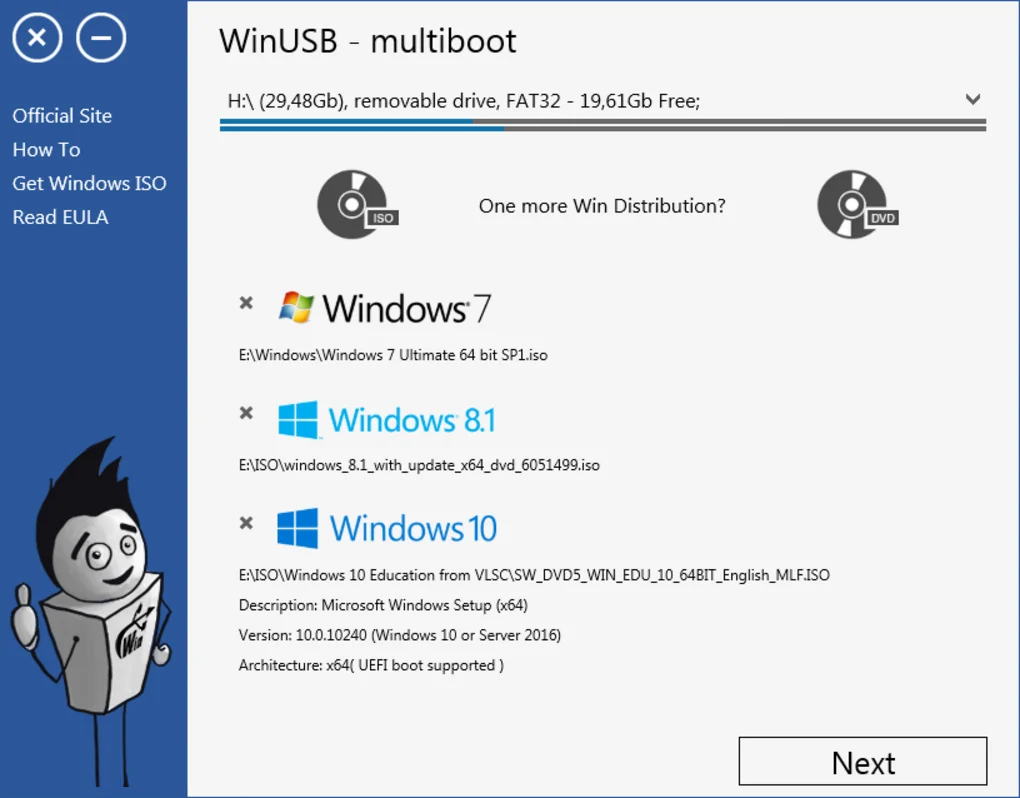The width and height of the screenshot is (1020, 798).
Task: Click the WinUSB mascot character
Action: pos(90,611)
